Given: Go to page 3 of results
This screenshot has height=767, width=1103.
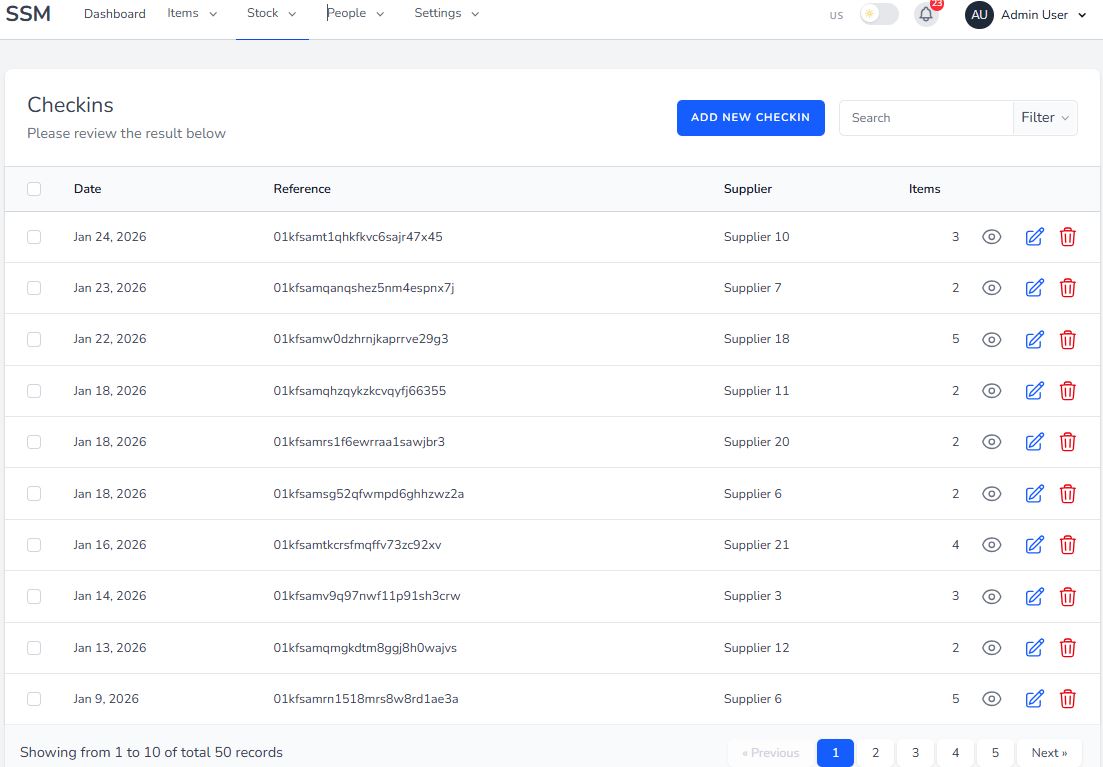Looking at the screenshot, I should tap(915, 753).
